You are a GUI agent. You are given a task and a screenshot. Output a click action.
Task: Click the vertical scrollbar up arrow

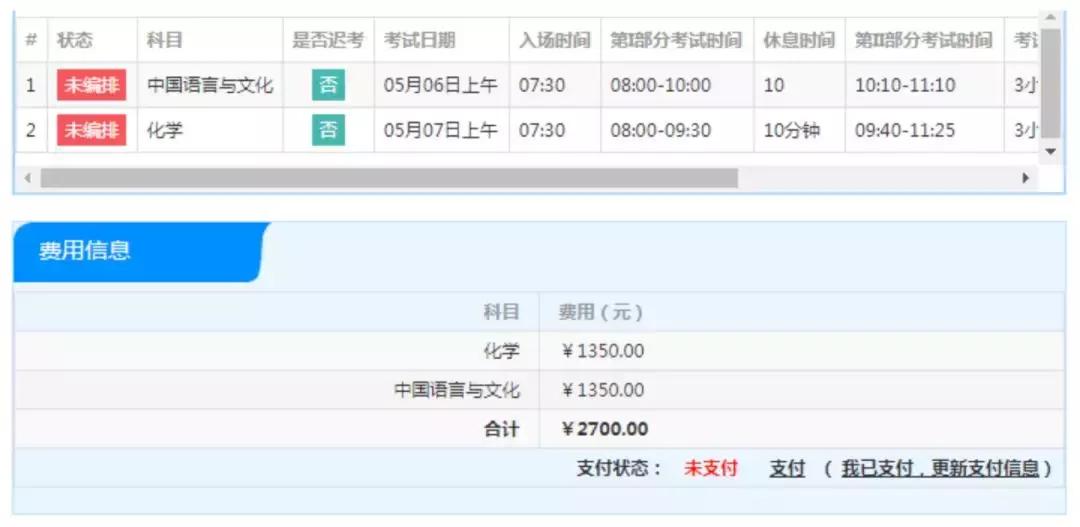1050,17
